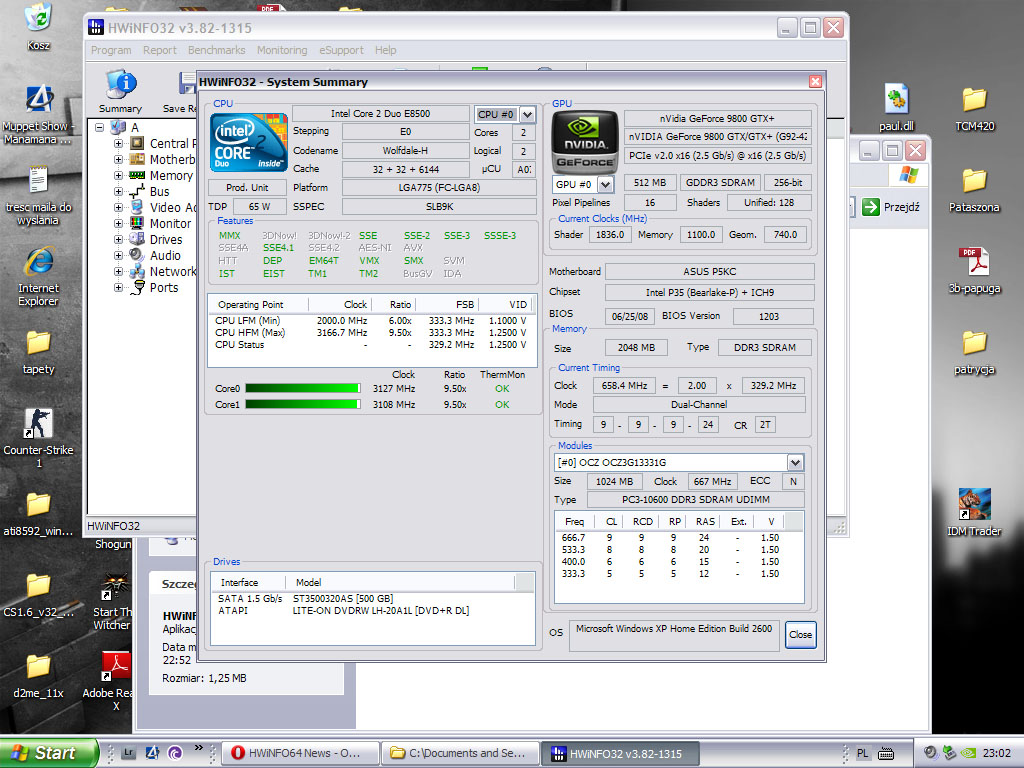
Task: Switch to C:\Documents and Settings taskbar button
Action: tap(461, 753)
